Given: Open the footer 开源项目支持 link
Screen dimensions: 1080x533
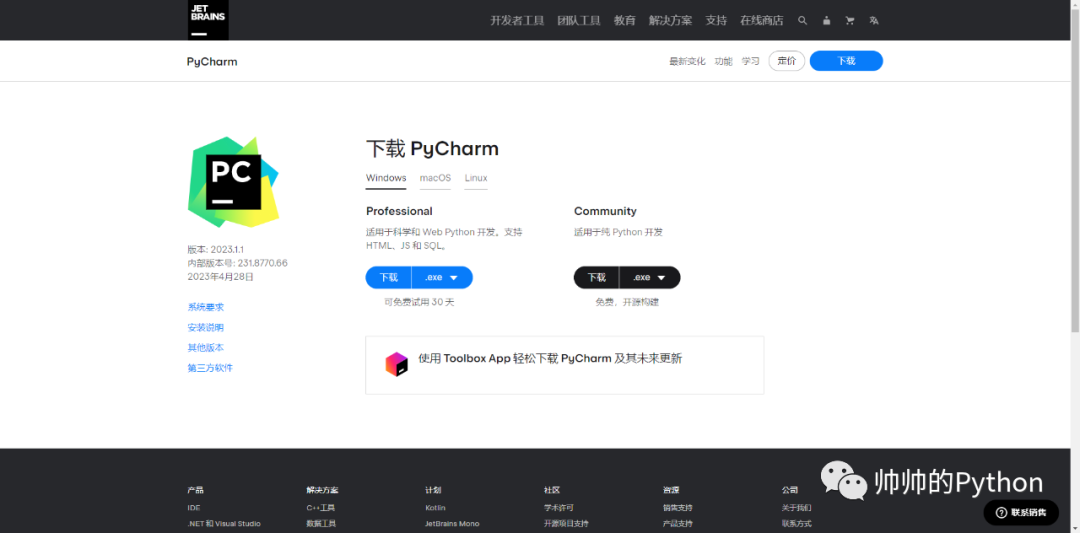Looking at the screenshot, I should [x=566, y=523].
